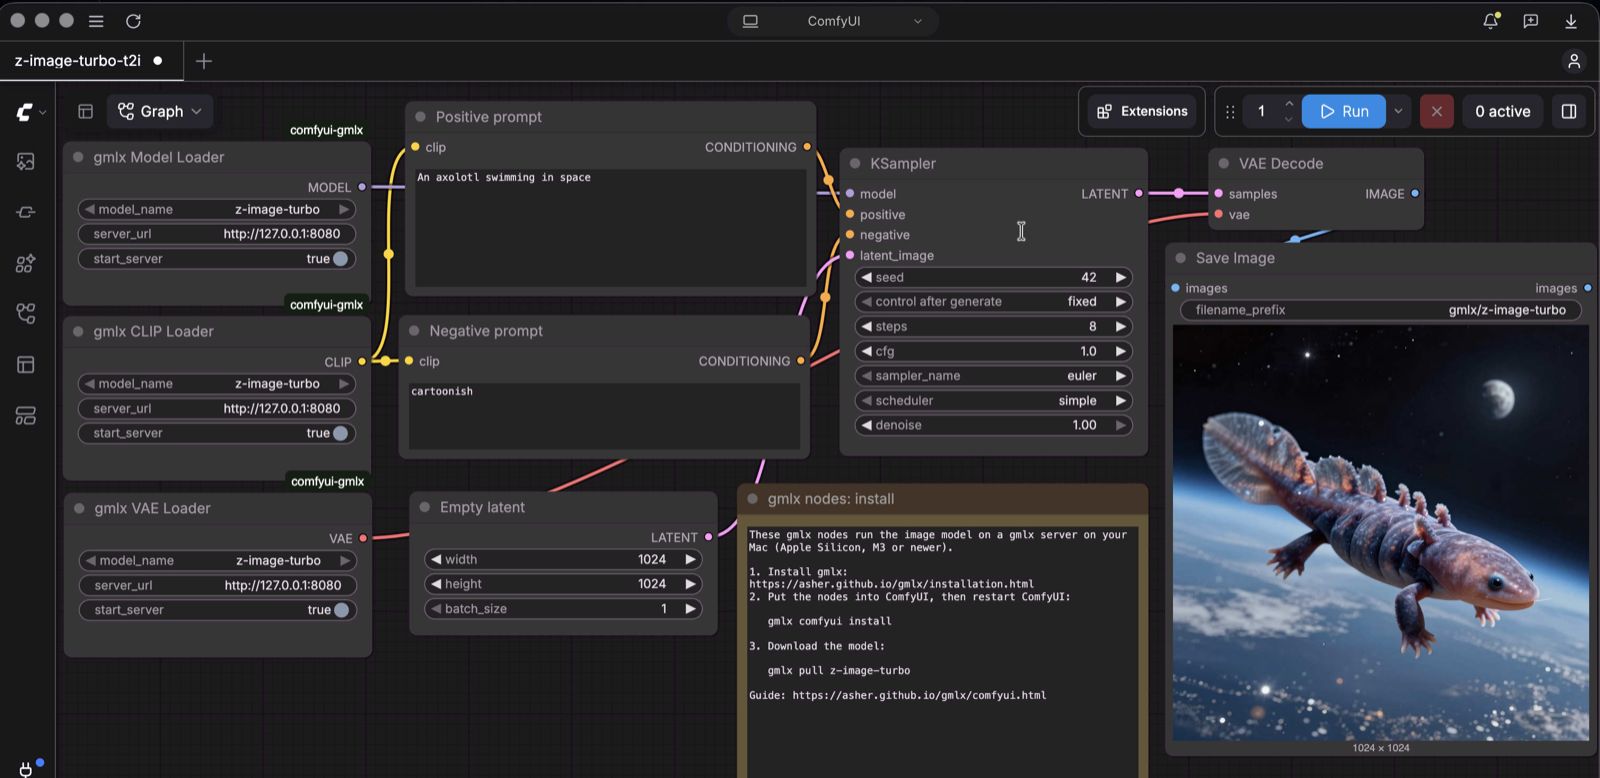
Task: Increase the steps value in KSampler
Action: coord(1121,326)
